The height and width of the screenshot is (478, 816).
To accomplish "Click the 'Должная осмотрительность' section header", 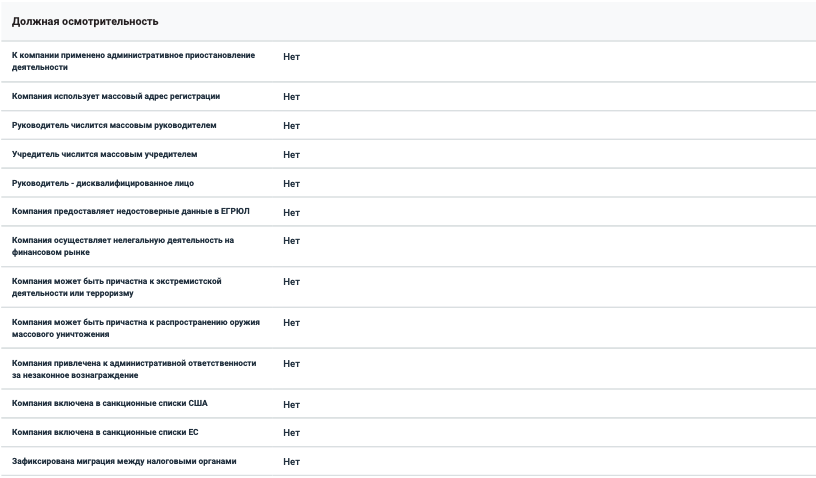I will 85,21.
